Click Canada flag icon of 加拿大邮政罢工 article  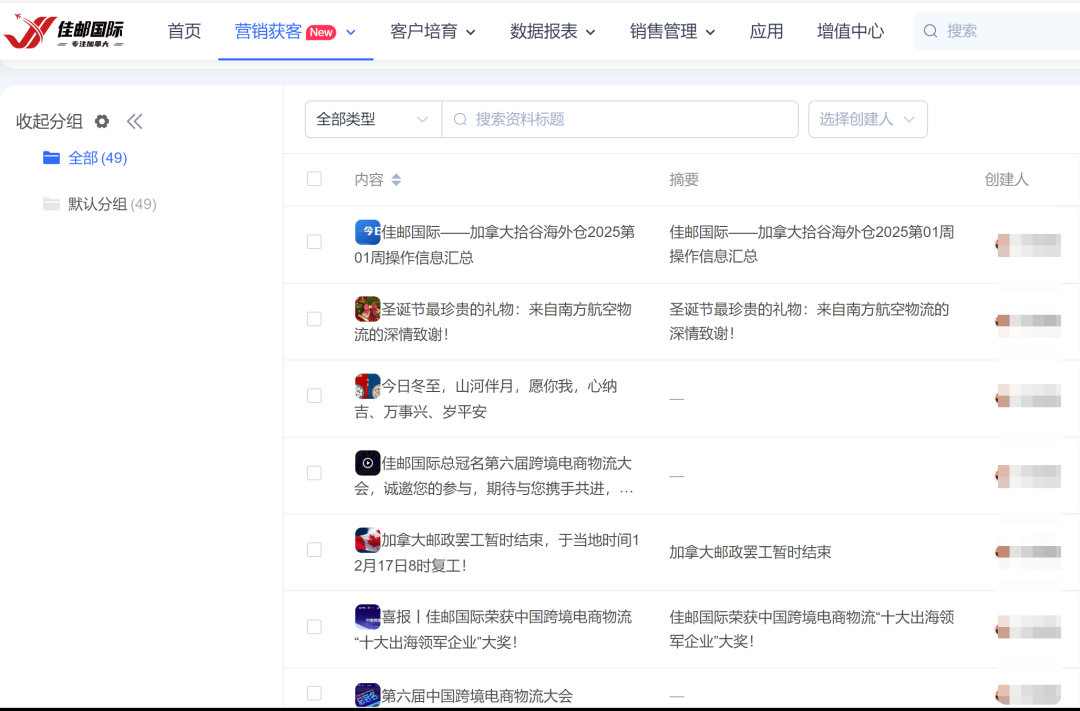click(x=367, y=540)
